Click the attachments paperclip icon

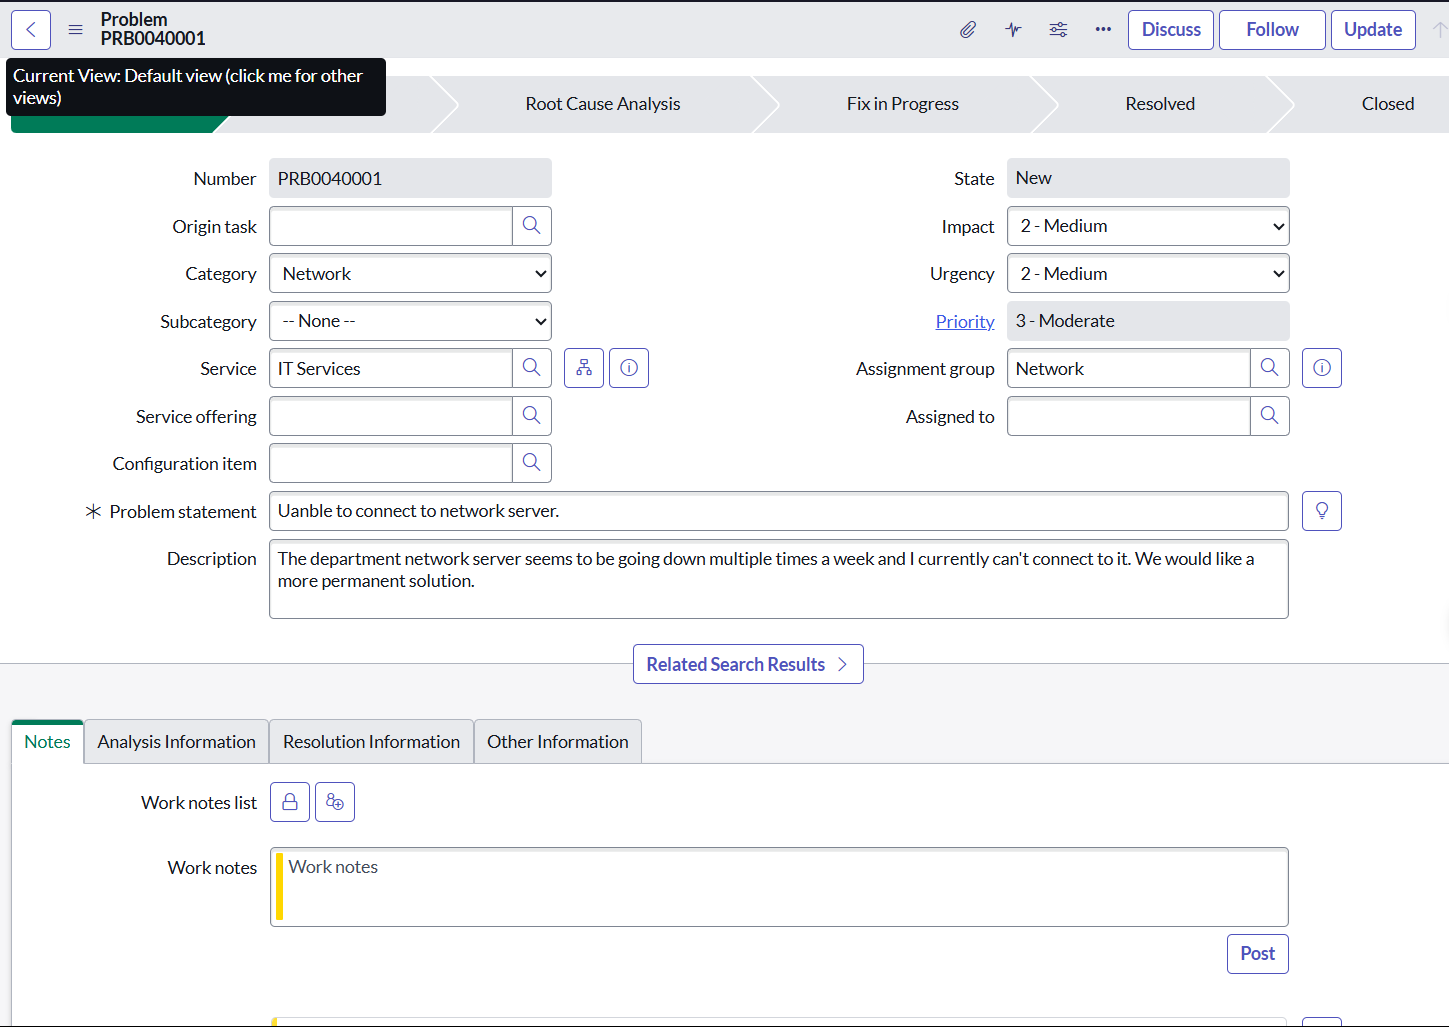[968, 30]
